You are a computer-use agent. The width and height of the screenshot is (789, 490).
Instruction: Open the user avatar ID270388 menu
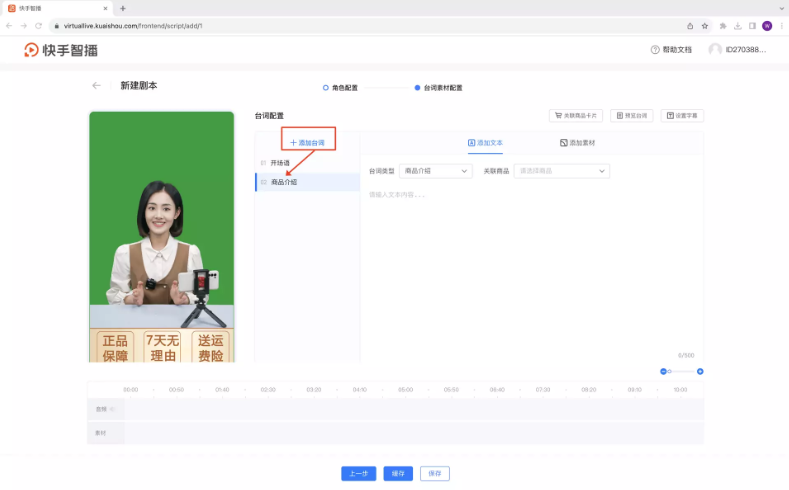tap(737, 49)
